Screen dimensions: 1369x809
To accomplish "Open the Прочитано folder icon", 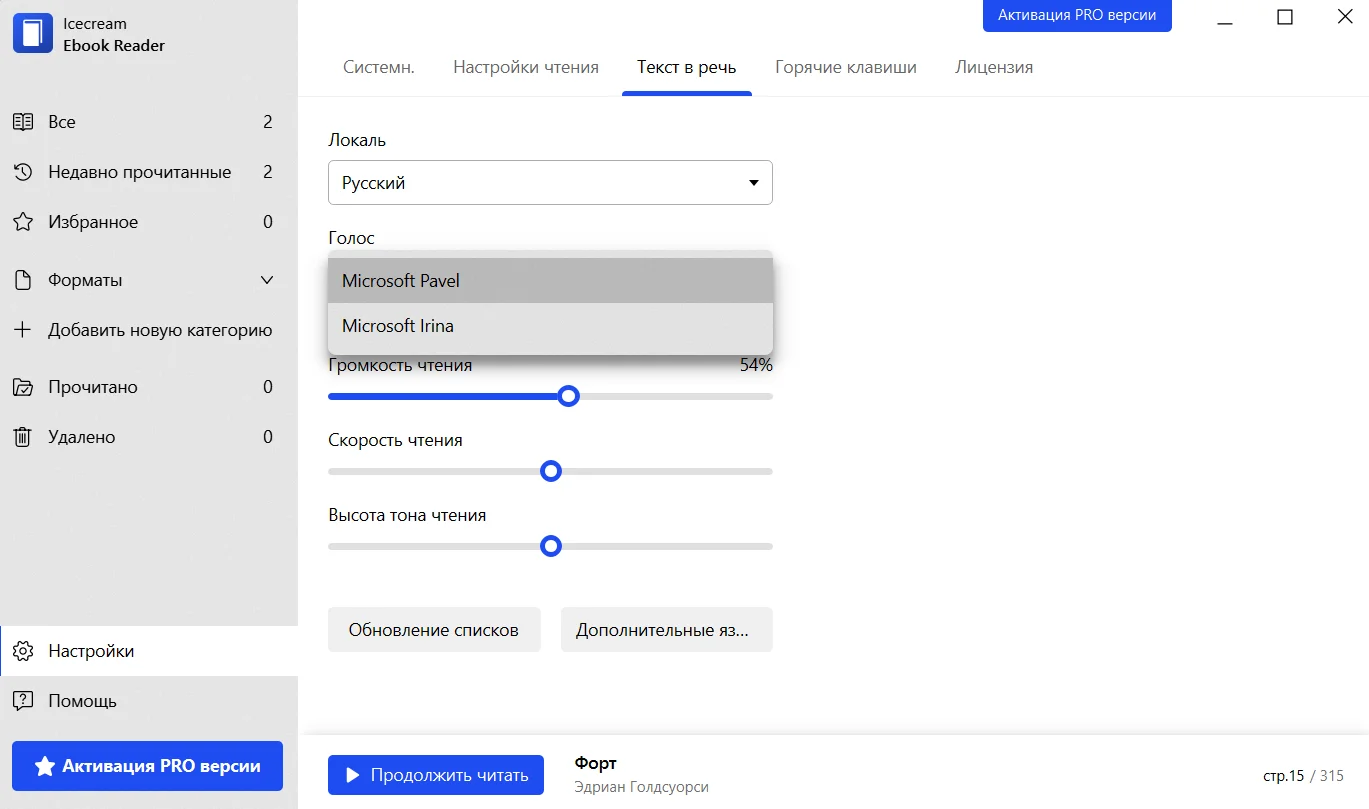I will pos(23,387).
